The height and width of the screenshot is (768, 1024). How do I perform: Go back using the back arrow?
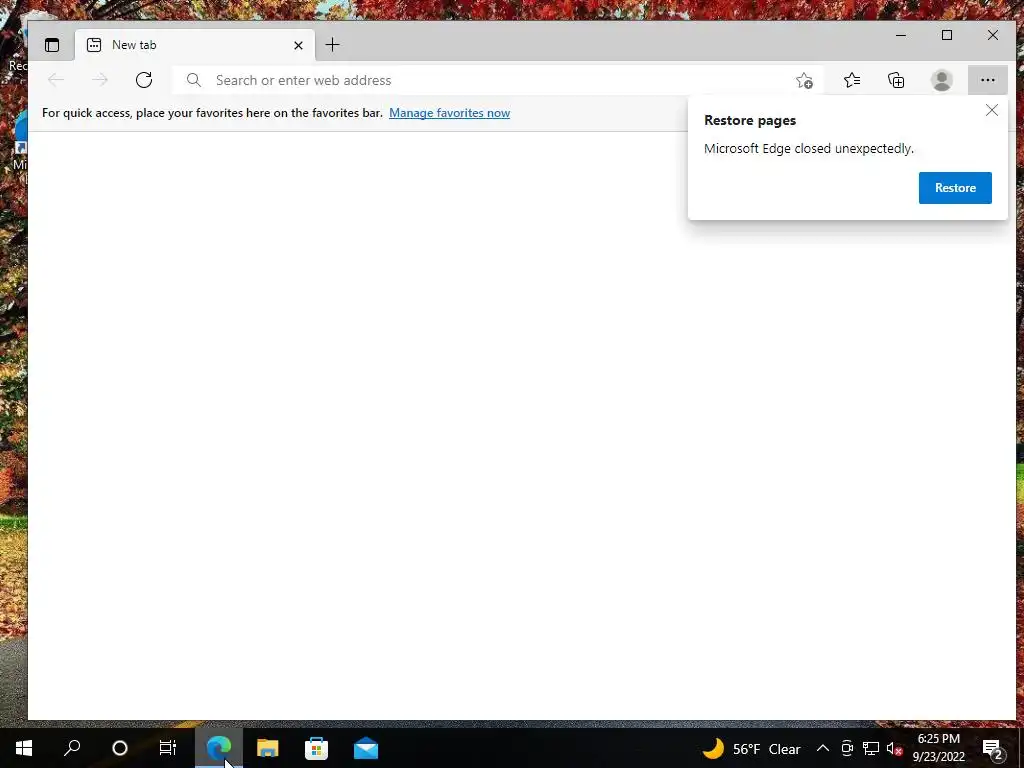pyautogui.click(x=56, y=80)
